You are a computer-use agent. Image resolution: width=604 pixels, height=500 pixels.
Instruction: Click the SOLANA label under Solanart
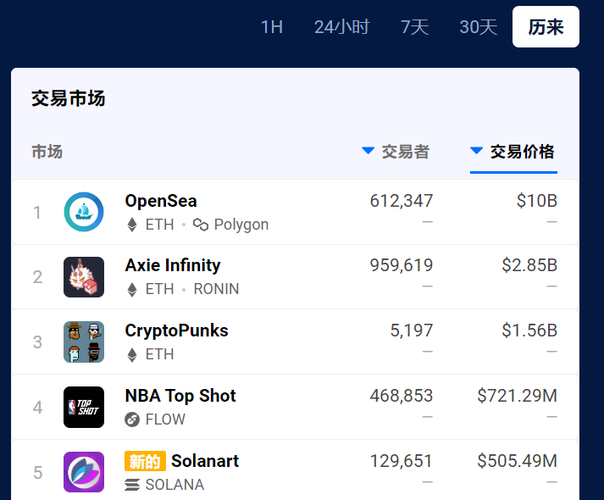coord(174,485)
